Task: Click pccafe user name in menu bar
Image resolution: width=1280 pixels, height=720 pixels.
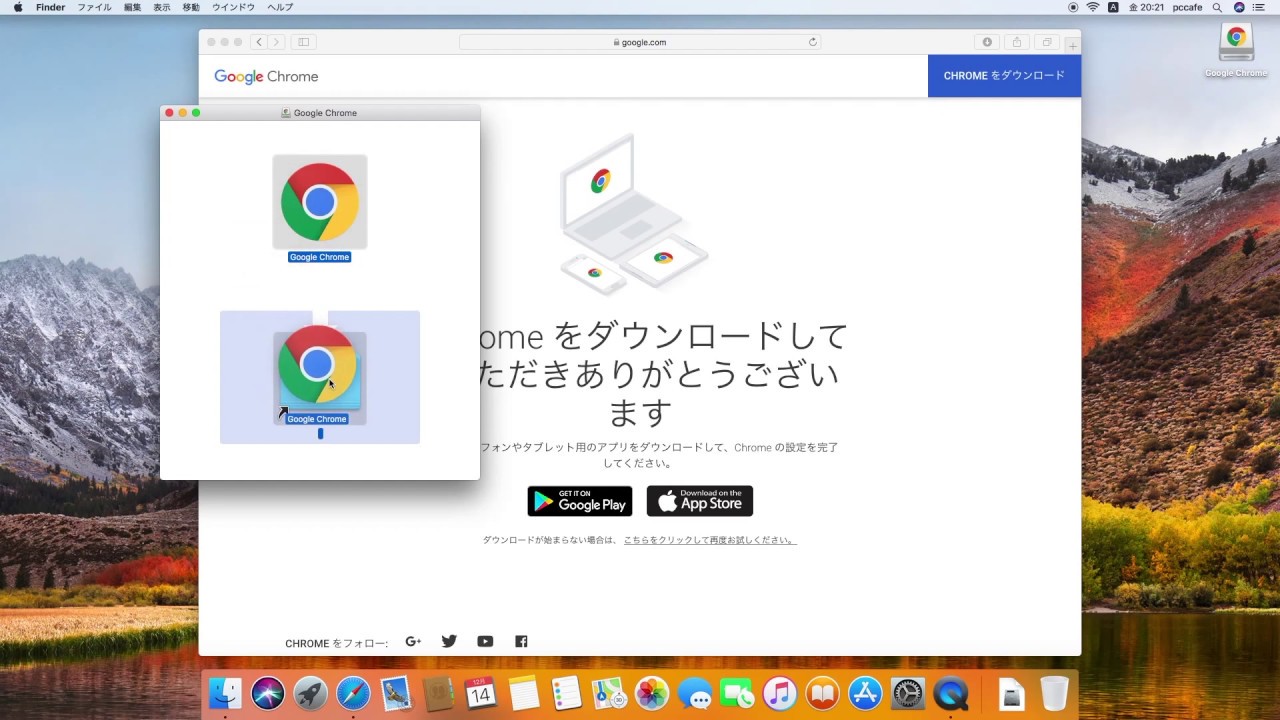Action: pyautogui.click(x=1187, y=7)
